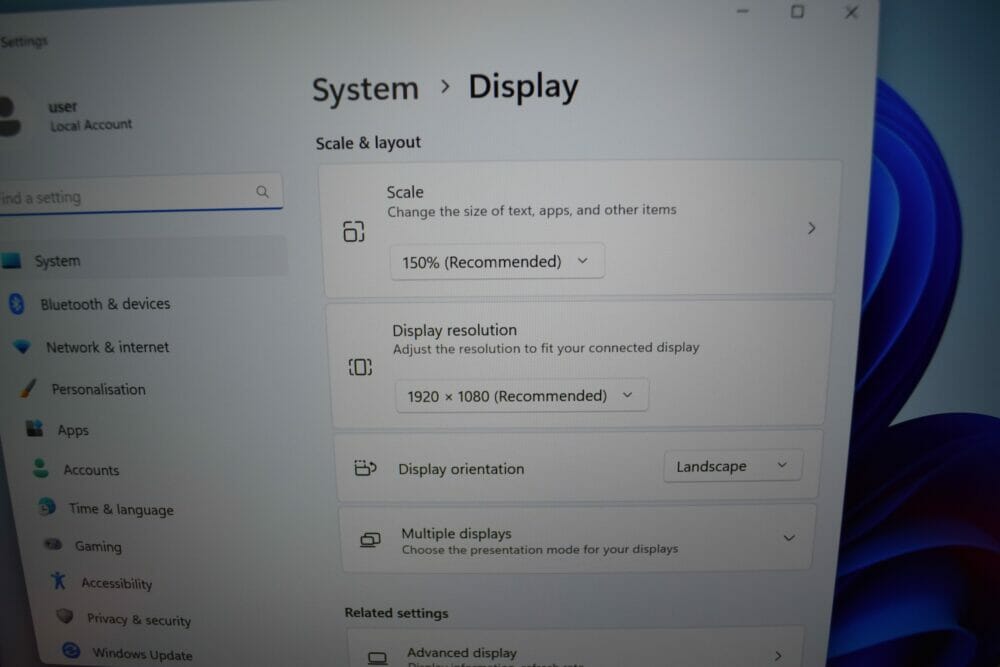This screenshot has height=667, width=1000.
Task: Go to Time & language settings
Action: (x=121, y=509)
